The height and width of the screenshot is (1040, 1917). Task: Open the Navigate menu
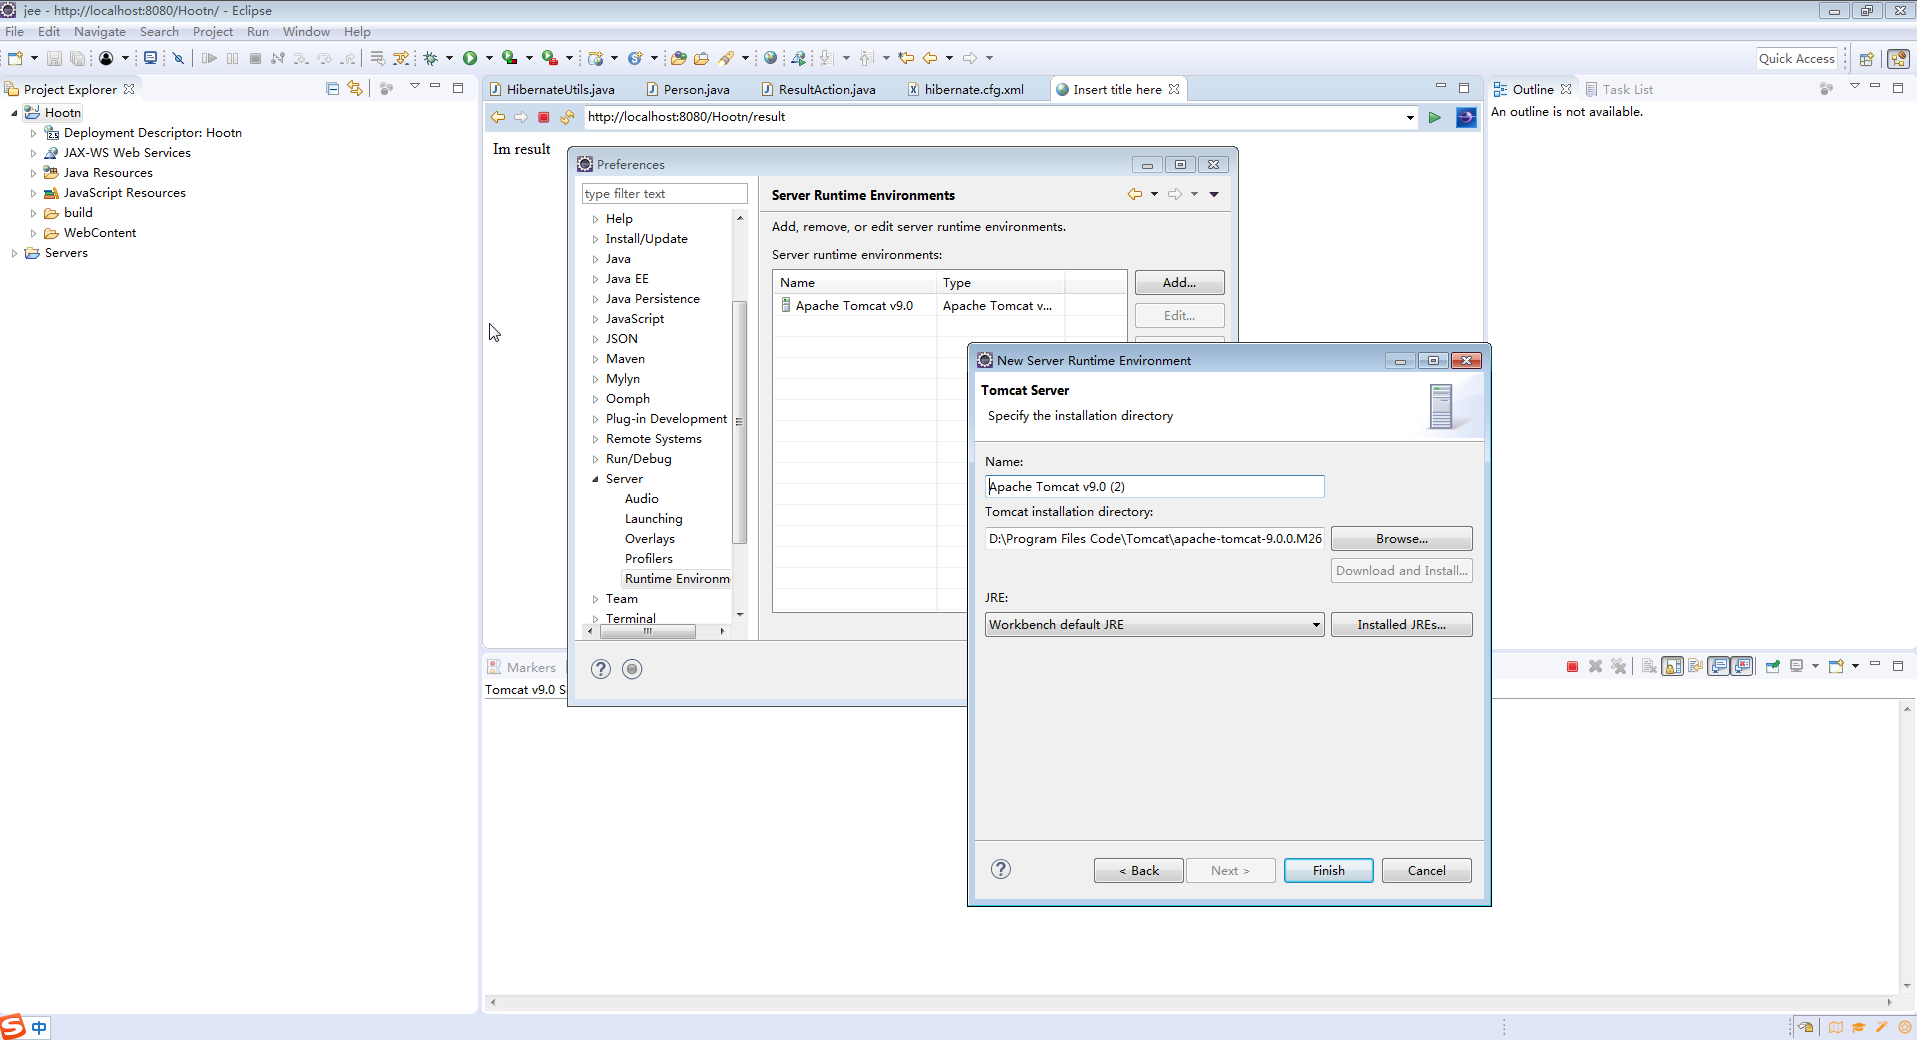100,32
